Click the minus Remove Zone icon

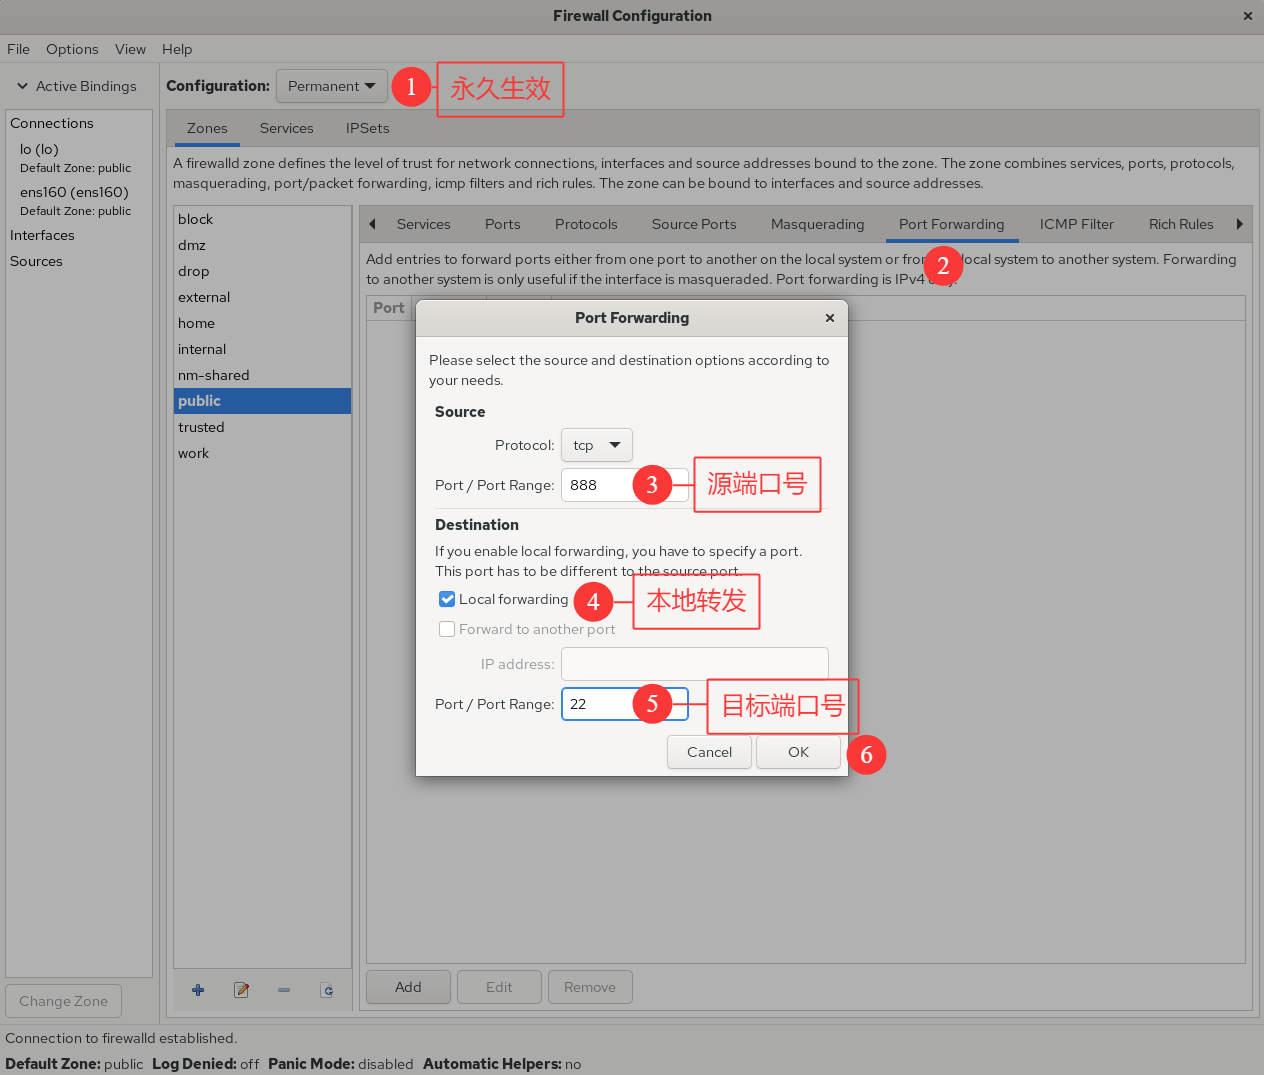(x=284, y=990)
